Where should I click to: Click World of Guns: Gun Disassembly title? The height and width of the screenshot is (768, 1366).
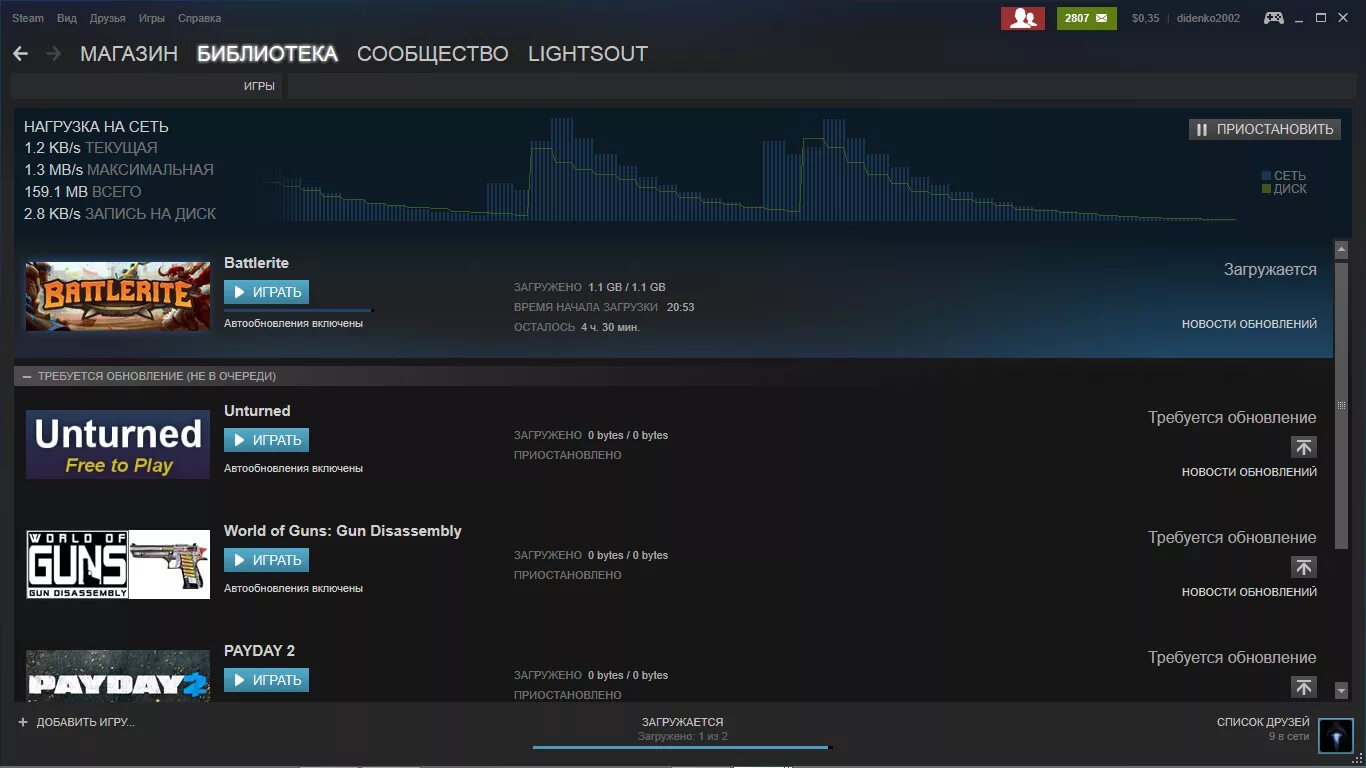[343, 531]
